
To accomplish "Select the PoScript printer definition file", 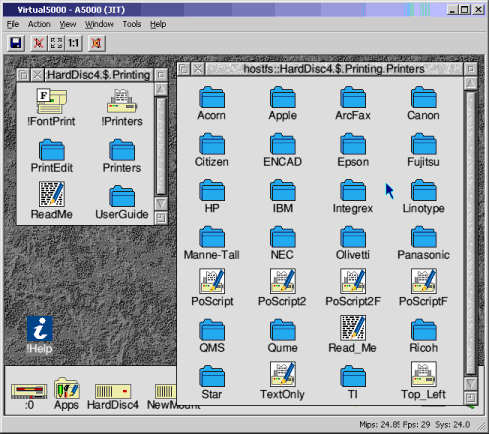I will (x=212, y=288).
